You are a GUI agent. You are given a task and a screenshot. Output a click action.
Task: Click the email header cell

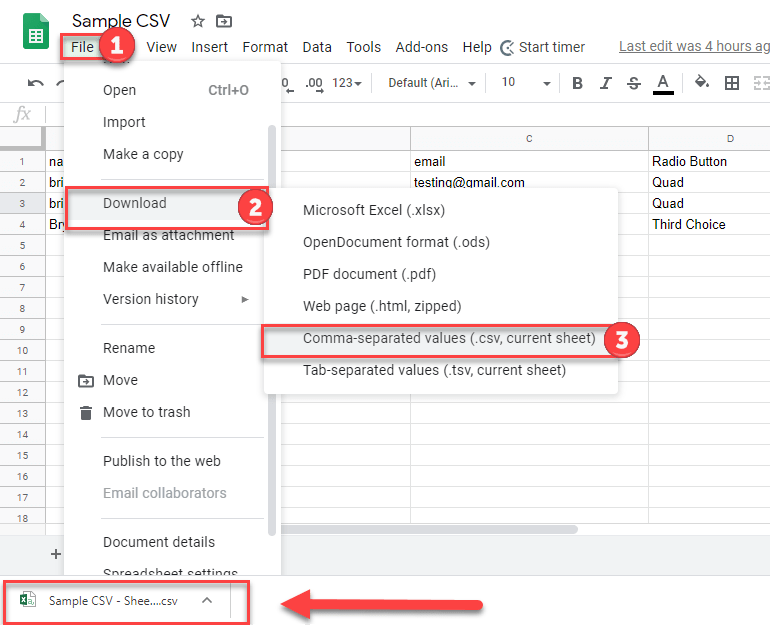click(x=529, y=162)
